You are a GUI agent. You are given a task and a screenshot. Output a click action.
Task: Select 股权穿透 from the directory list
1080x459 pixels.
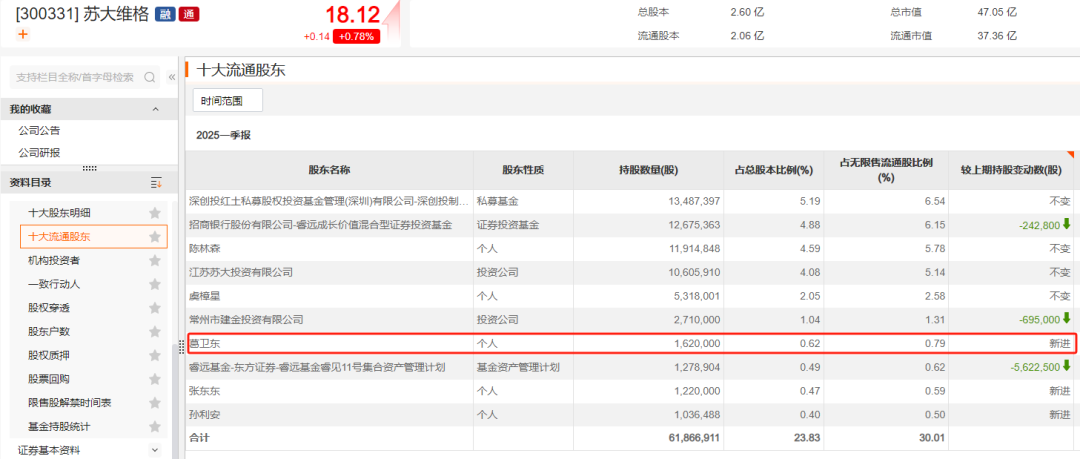pyautogui.click(x=48, y=308)
